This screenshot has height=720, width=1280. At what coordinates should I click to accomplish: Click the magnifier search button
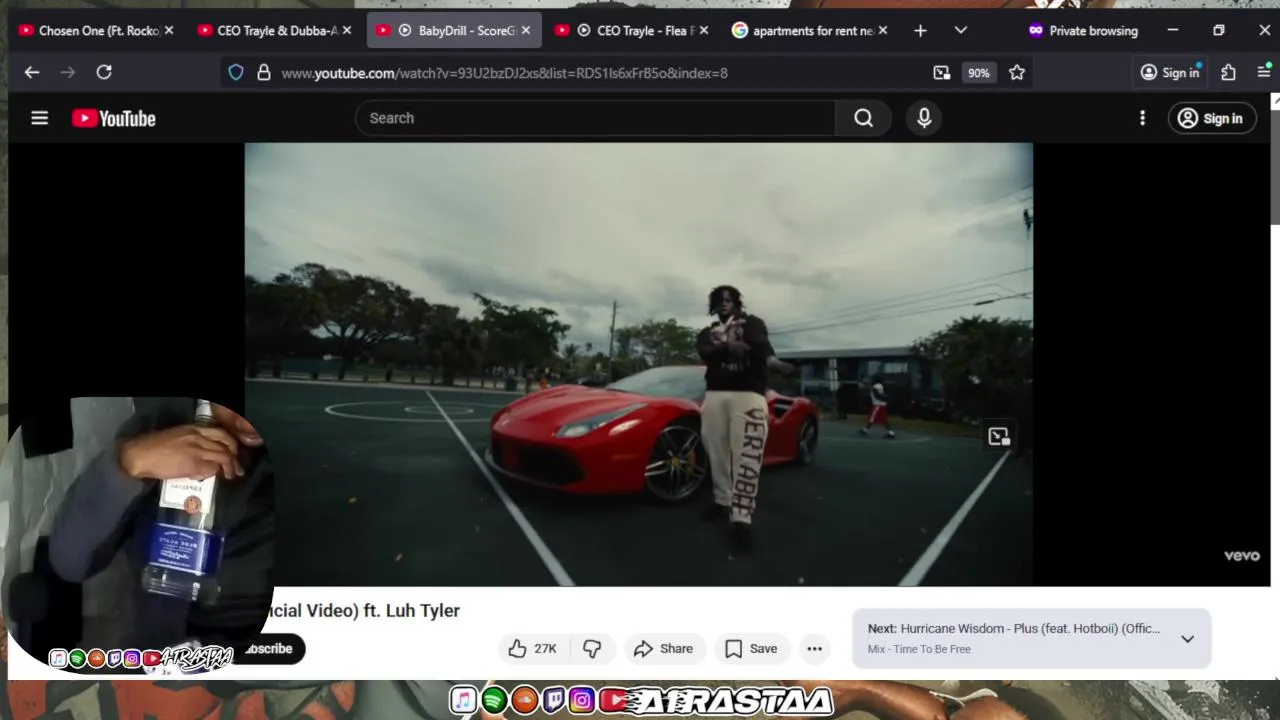point(863,118)
